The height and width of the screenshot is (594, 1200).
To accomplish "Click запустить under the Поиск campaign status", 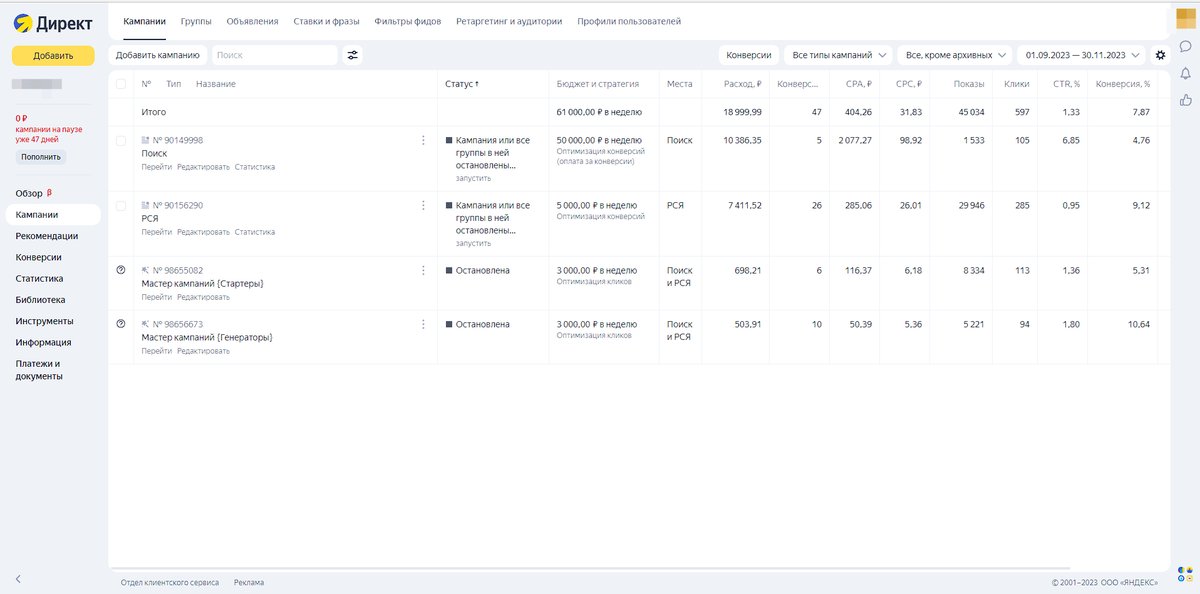I will [x=474, y=178].
